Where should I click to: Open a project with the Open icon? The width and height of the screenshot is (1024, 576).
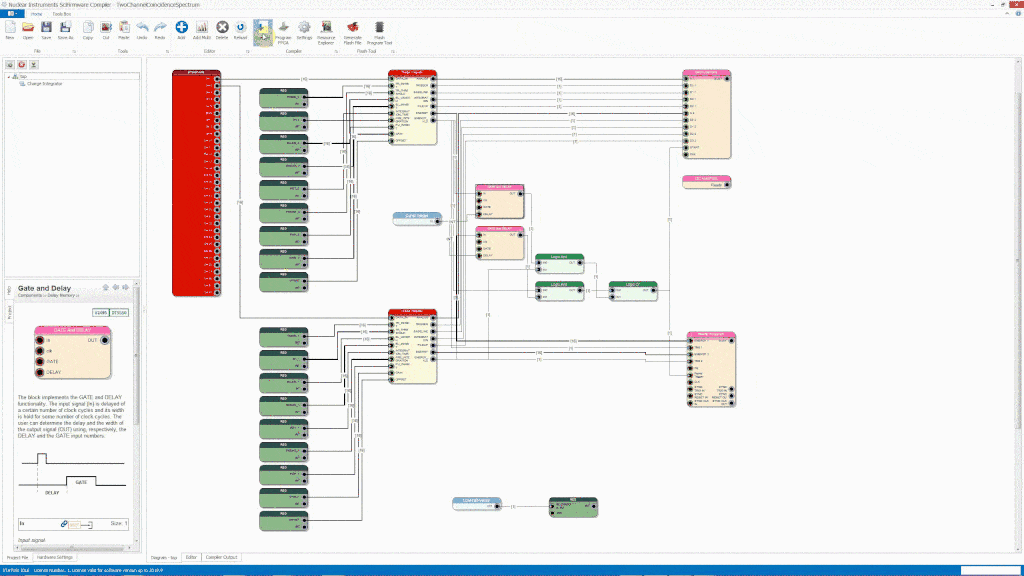tap(28, 30)
